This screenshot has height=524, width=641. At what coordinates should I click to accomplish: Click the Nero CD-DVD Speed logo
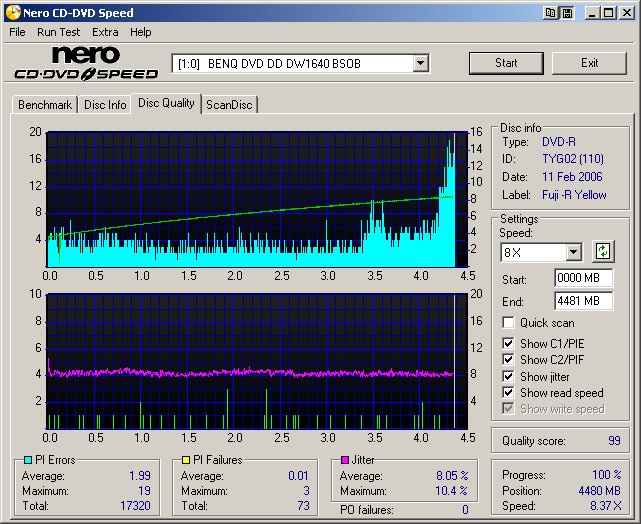[x=86, y=63]
